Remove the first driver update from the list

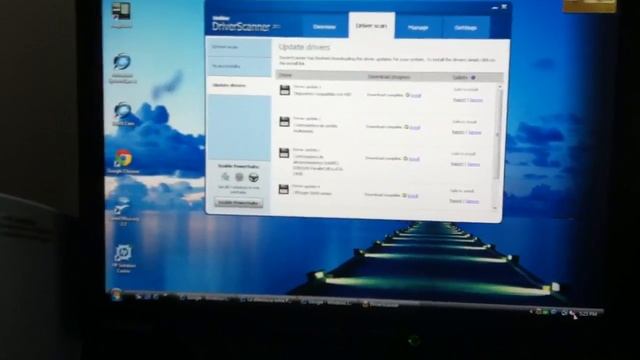pos(476,100)
